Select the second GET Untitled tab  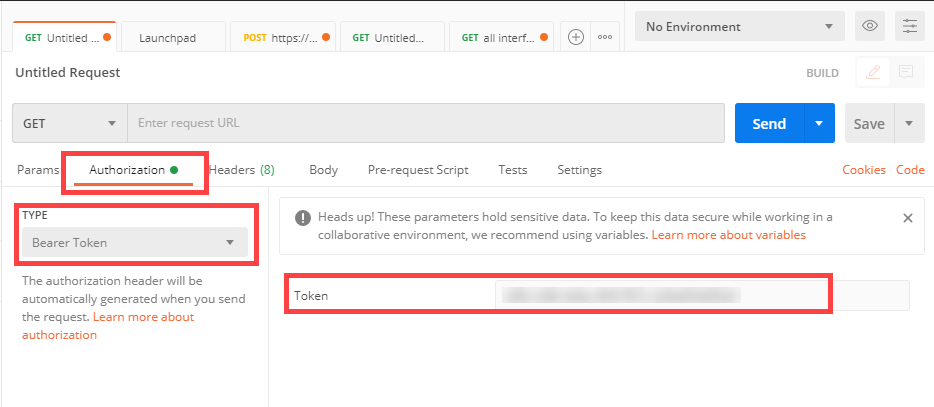coord(393,38)
